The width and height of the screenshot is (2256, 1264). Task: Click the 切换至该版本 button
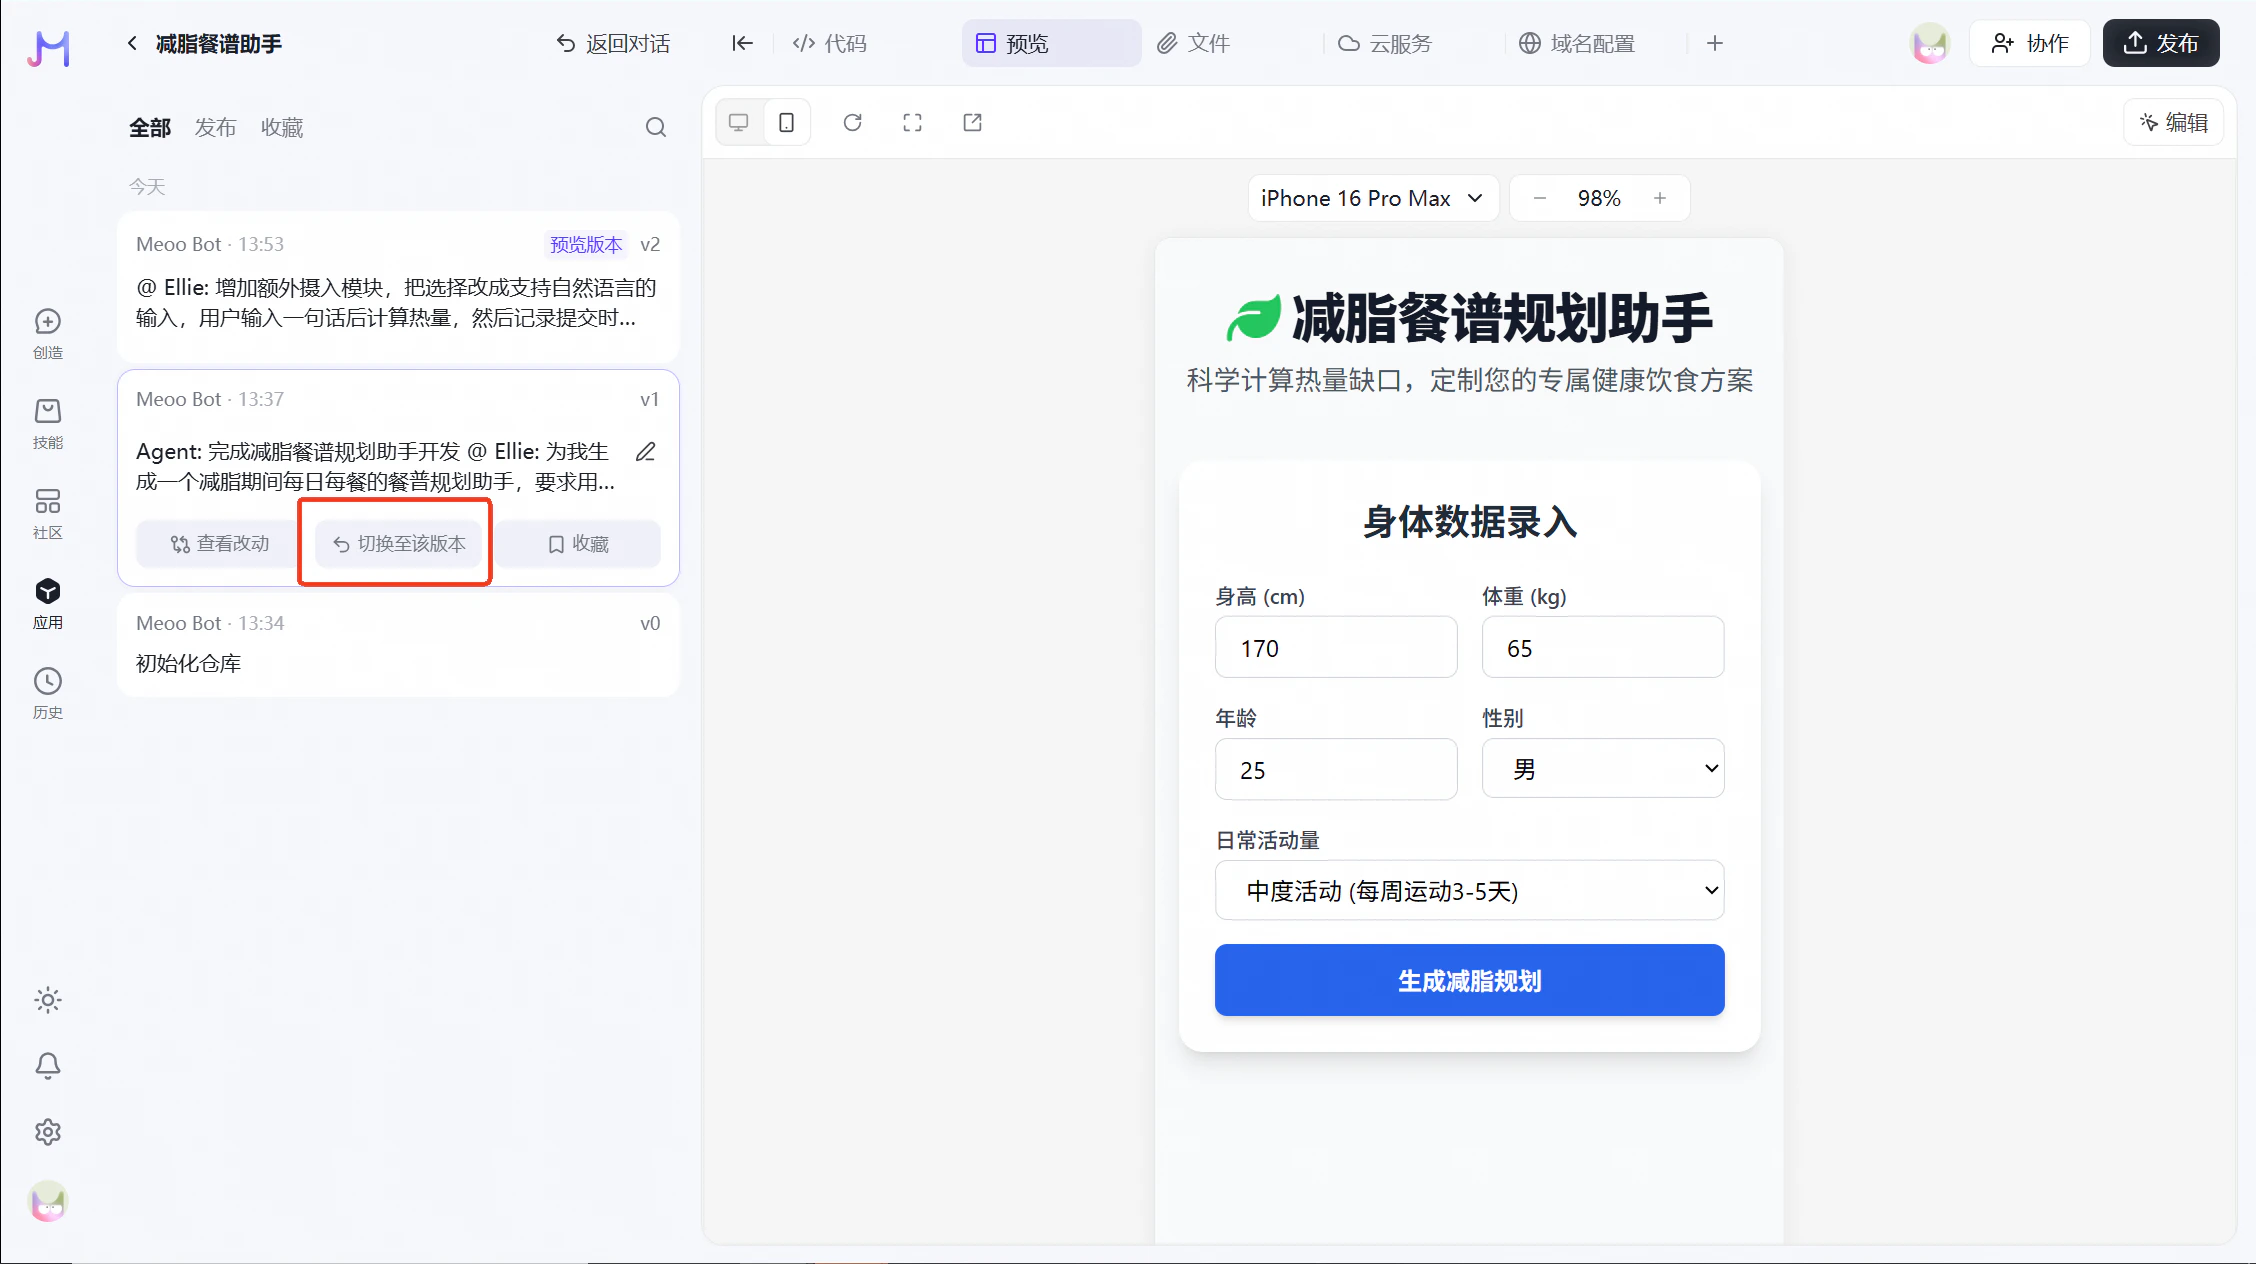pyautogui.click(x=398, y=544)
